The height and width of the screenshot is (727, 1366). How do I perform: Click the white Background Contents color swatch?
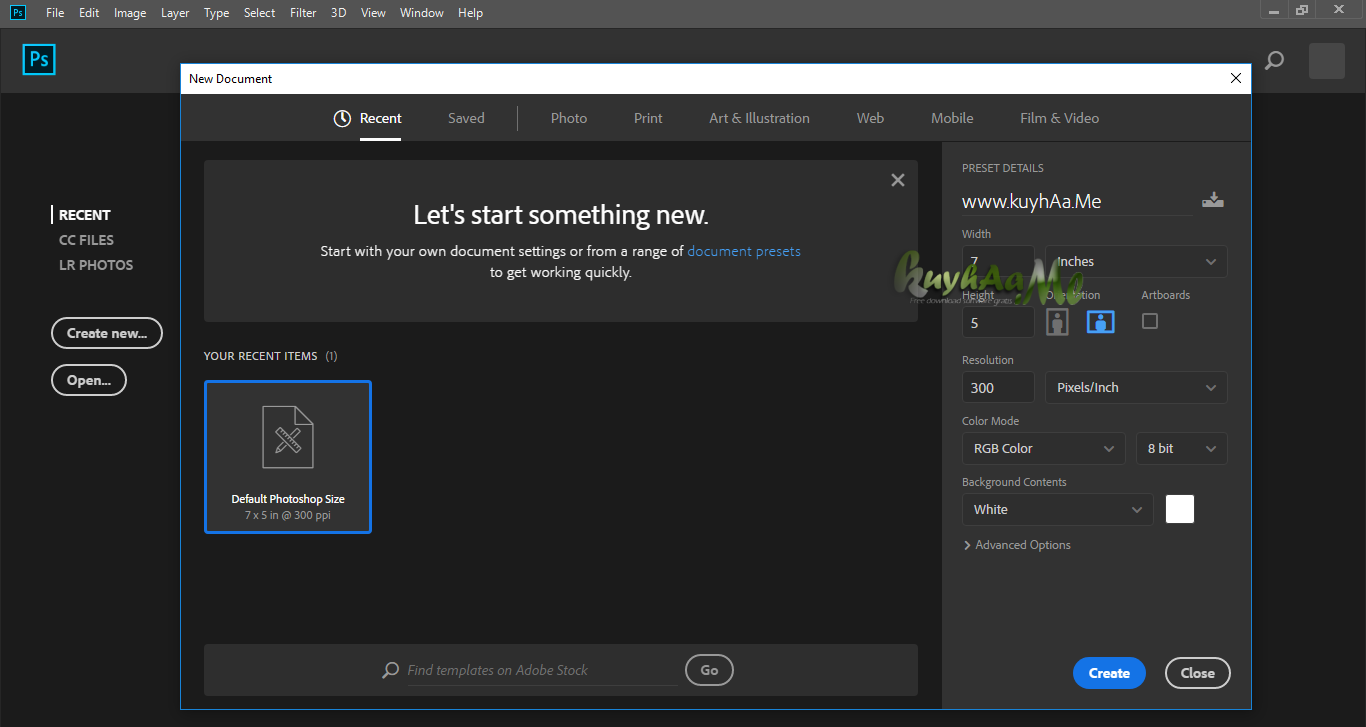point(1179,508)
